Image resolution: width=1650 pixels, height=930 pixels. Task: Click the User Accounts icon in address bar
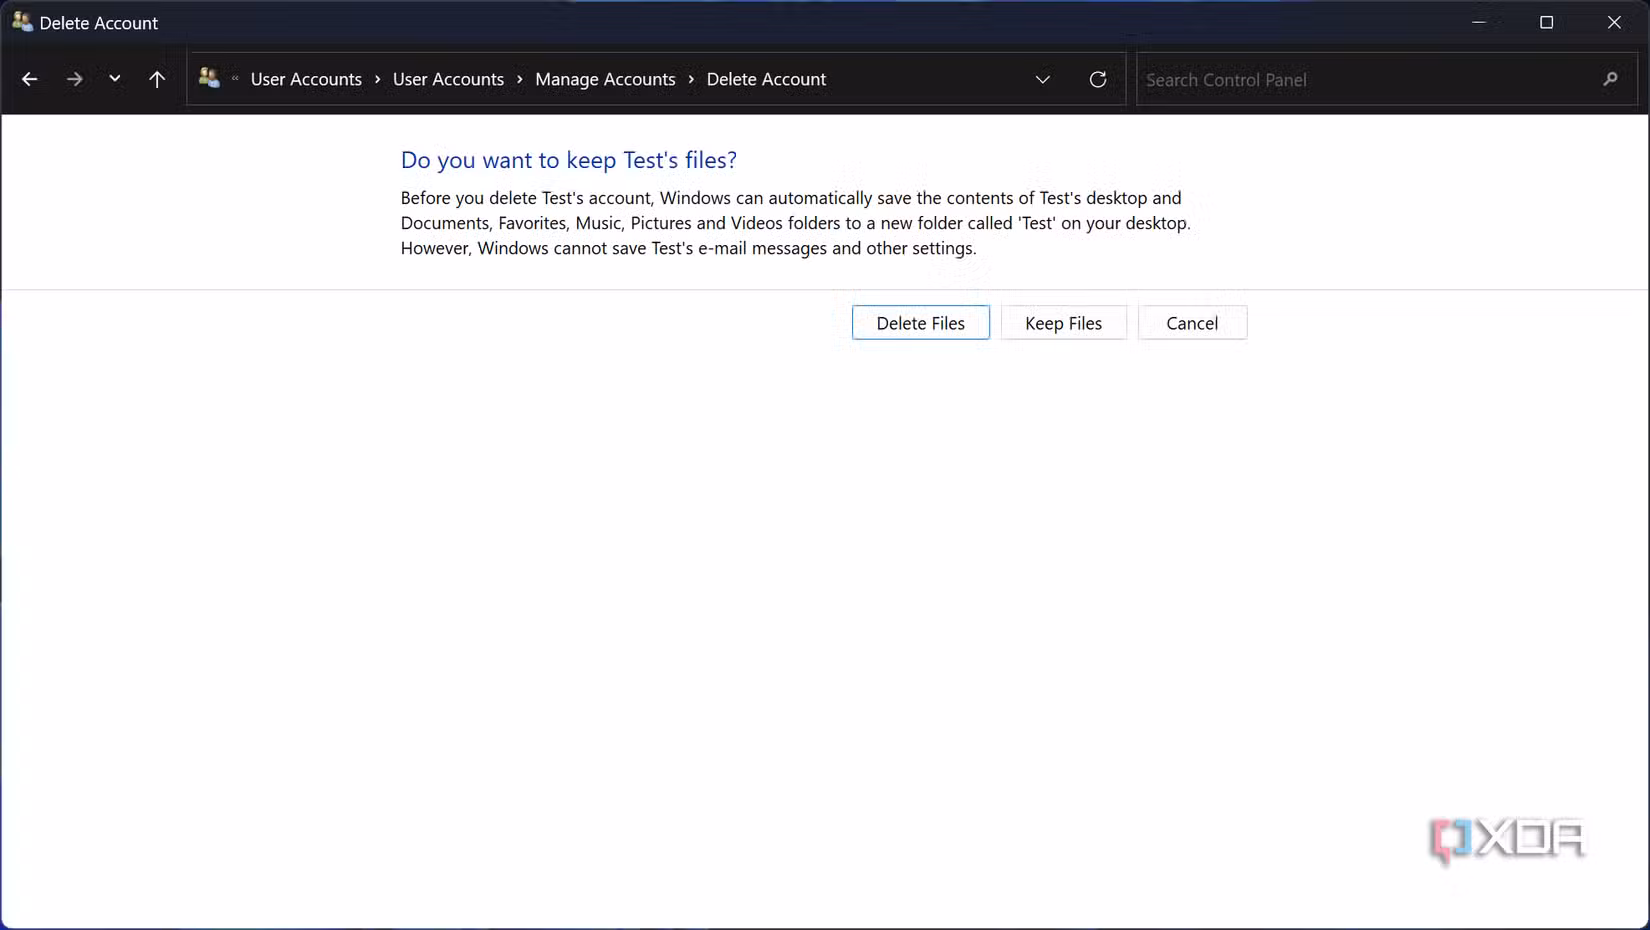point(209,78)
